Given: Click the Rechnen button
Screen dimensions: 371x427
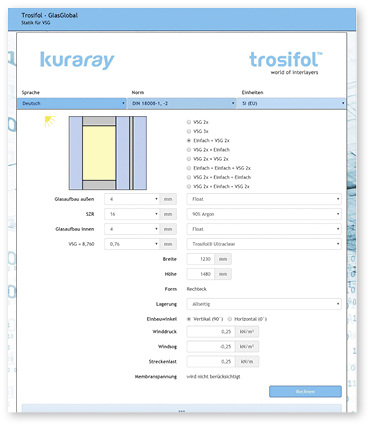Looking at the screenshot, I should tap(305, 392).
